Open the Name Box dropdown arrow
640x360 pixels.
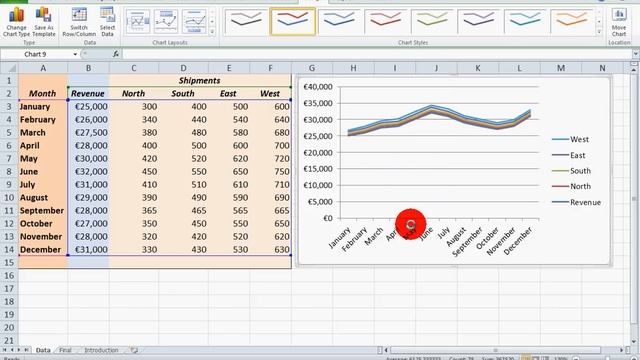coord(75,54)
